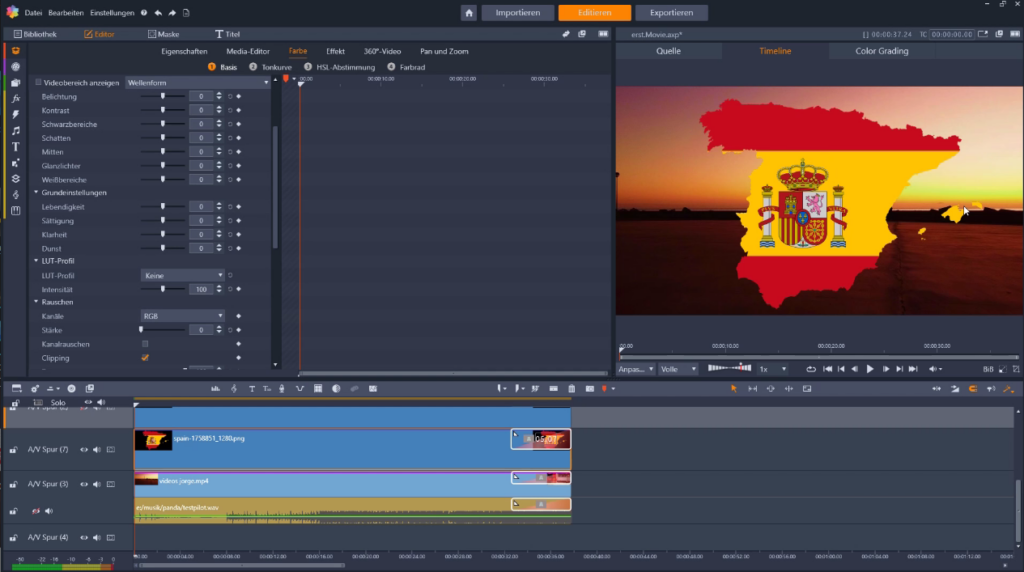Click the storyboard icon in timeline toolbar
The height and width of the screenshot is (572, 1024).
(x=16, y=389)
